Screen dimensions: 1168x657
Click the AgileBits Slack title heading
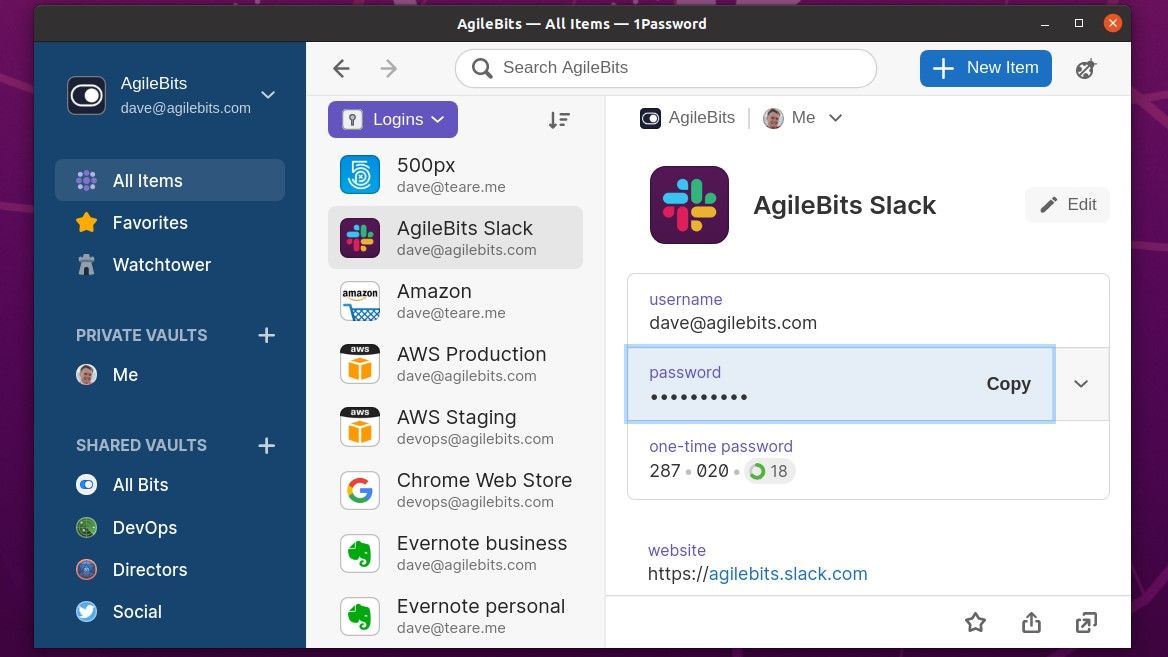[844, 205]
